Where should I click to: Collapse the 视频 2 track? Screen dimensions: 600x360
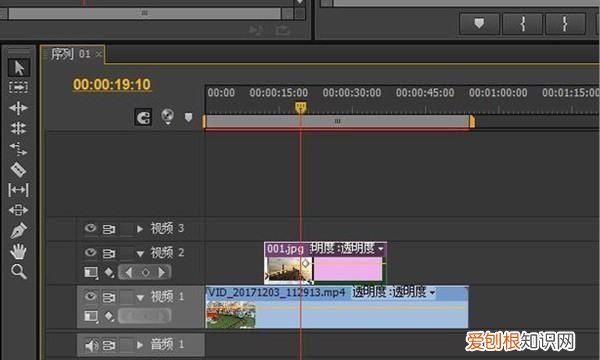click(140, 254)
